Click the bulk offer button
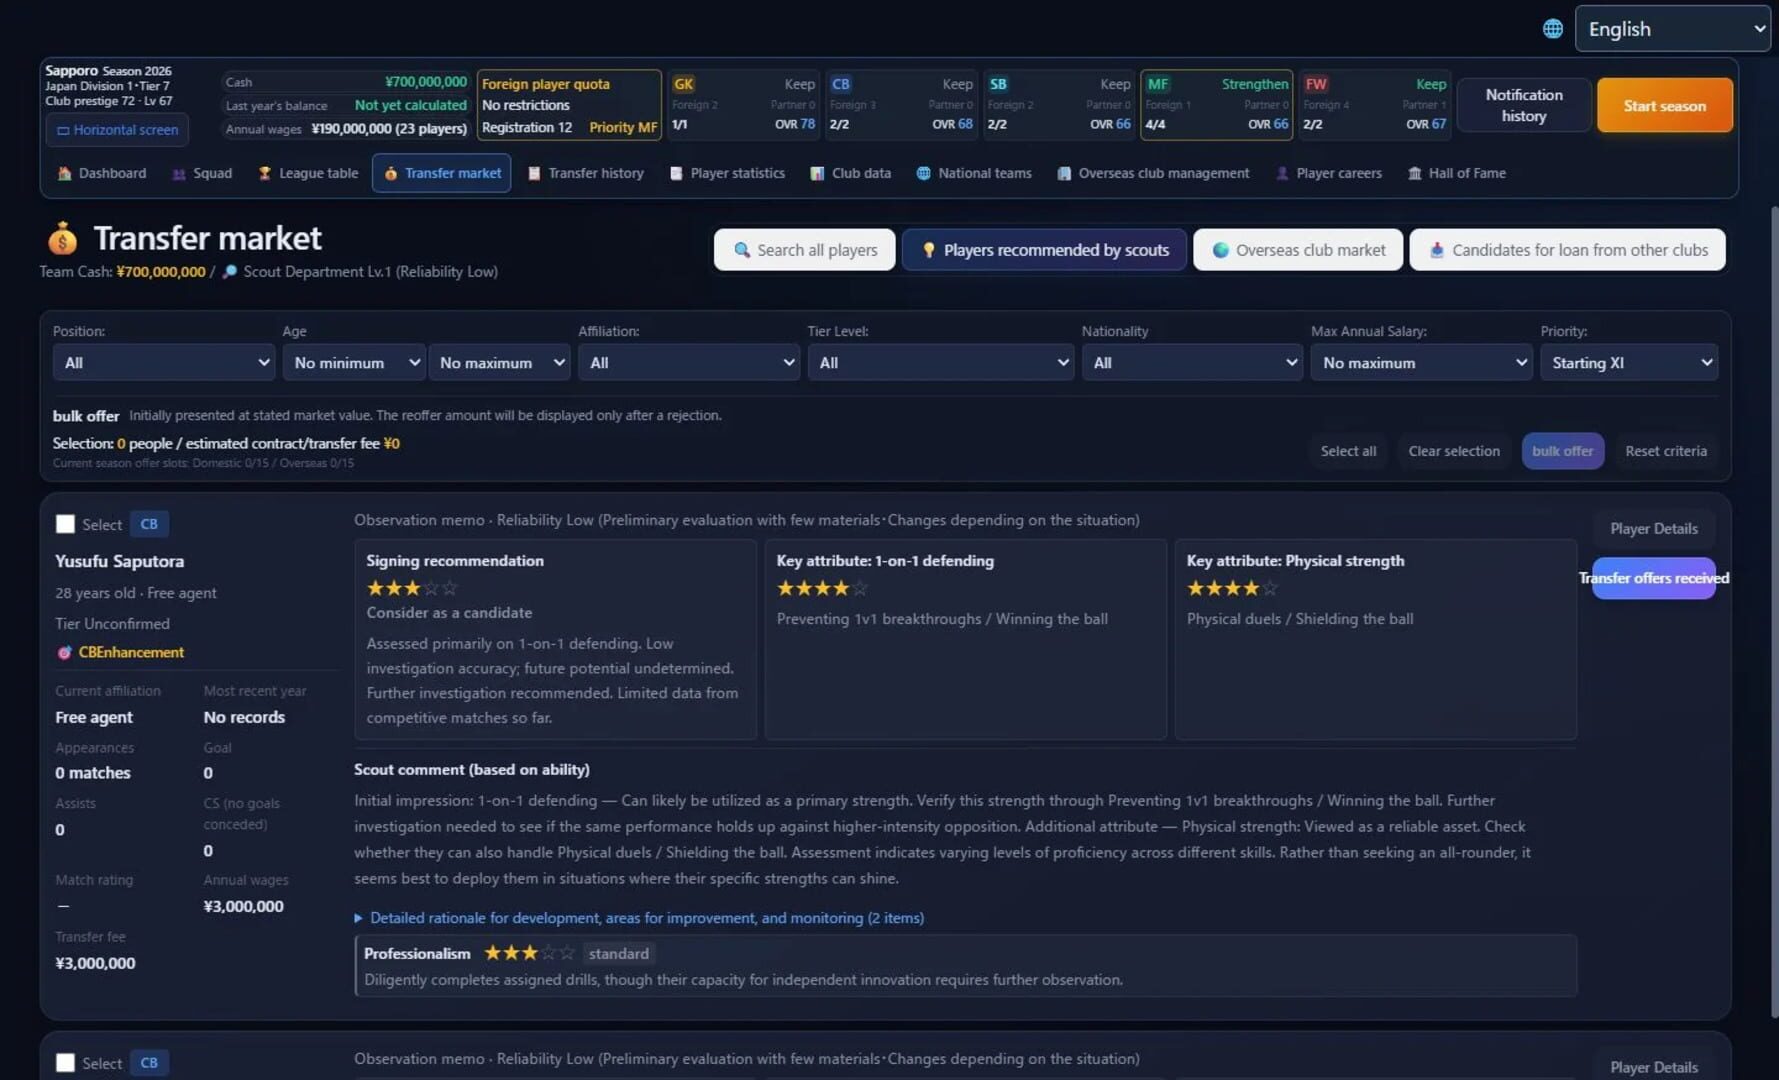1779x1080 pixels. coord(1563,451)
